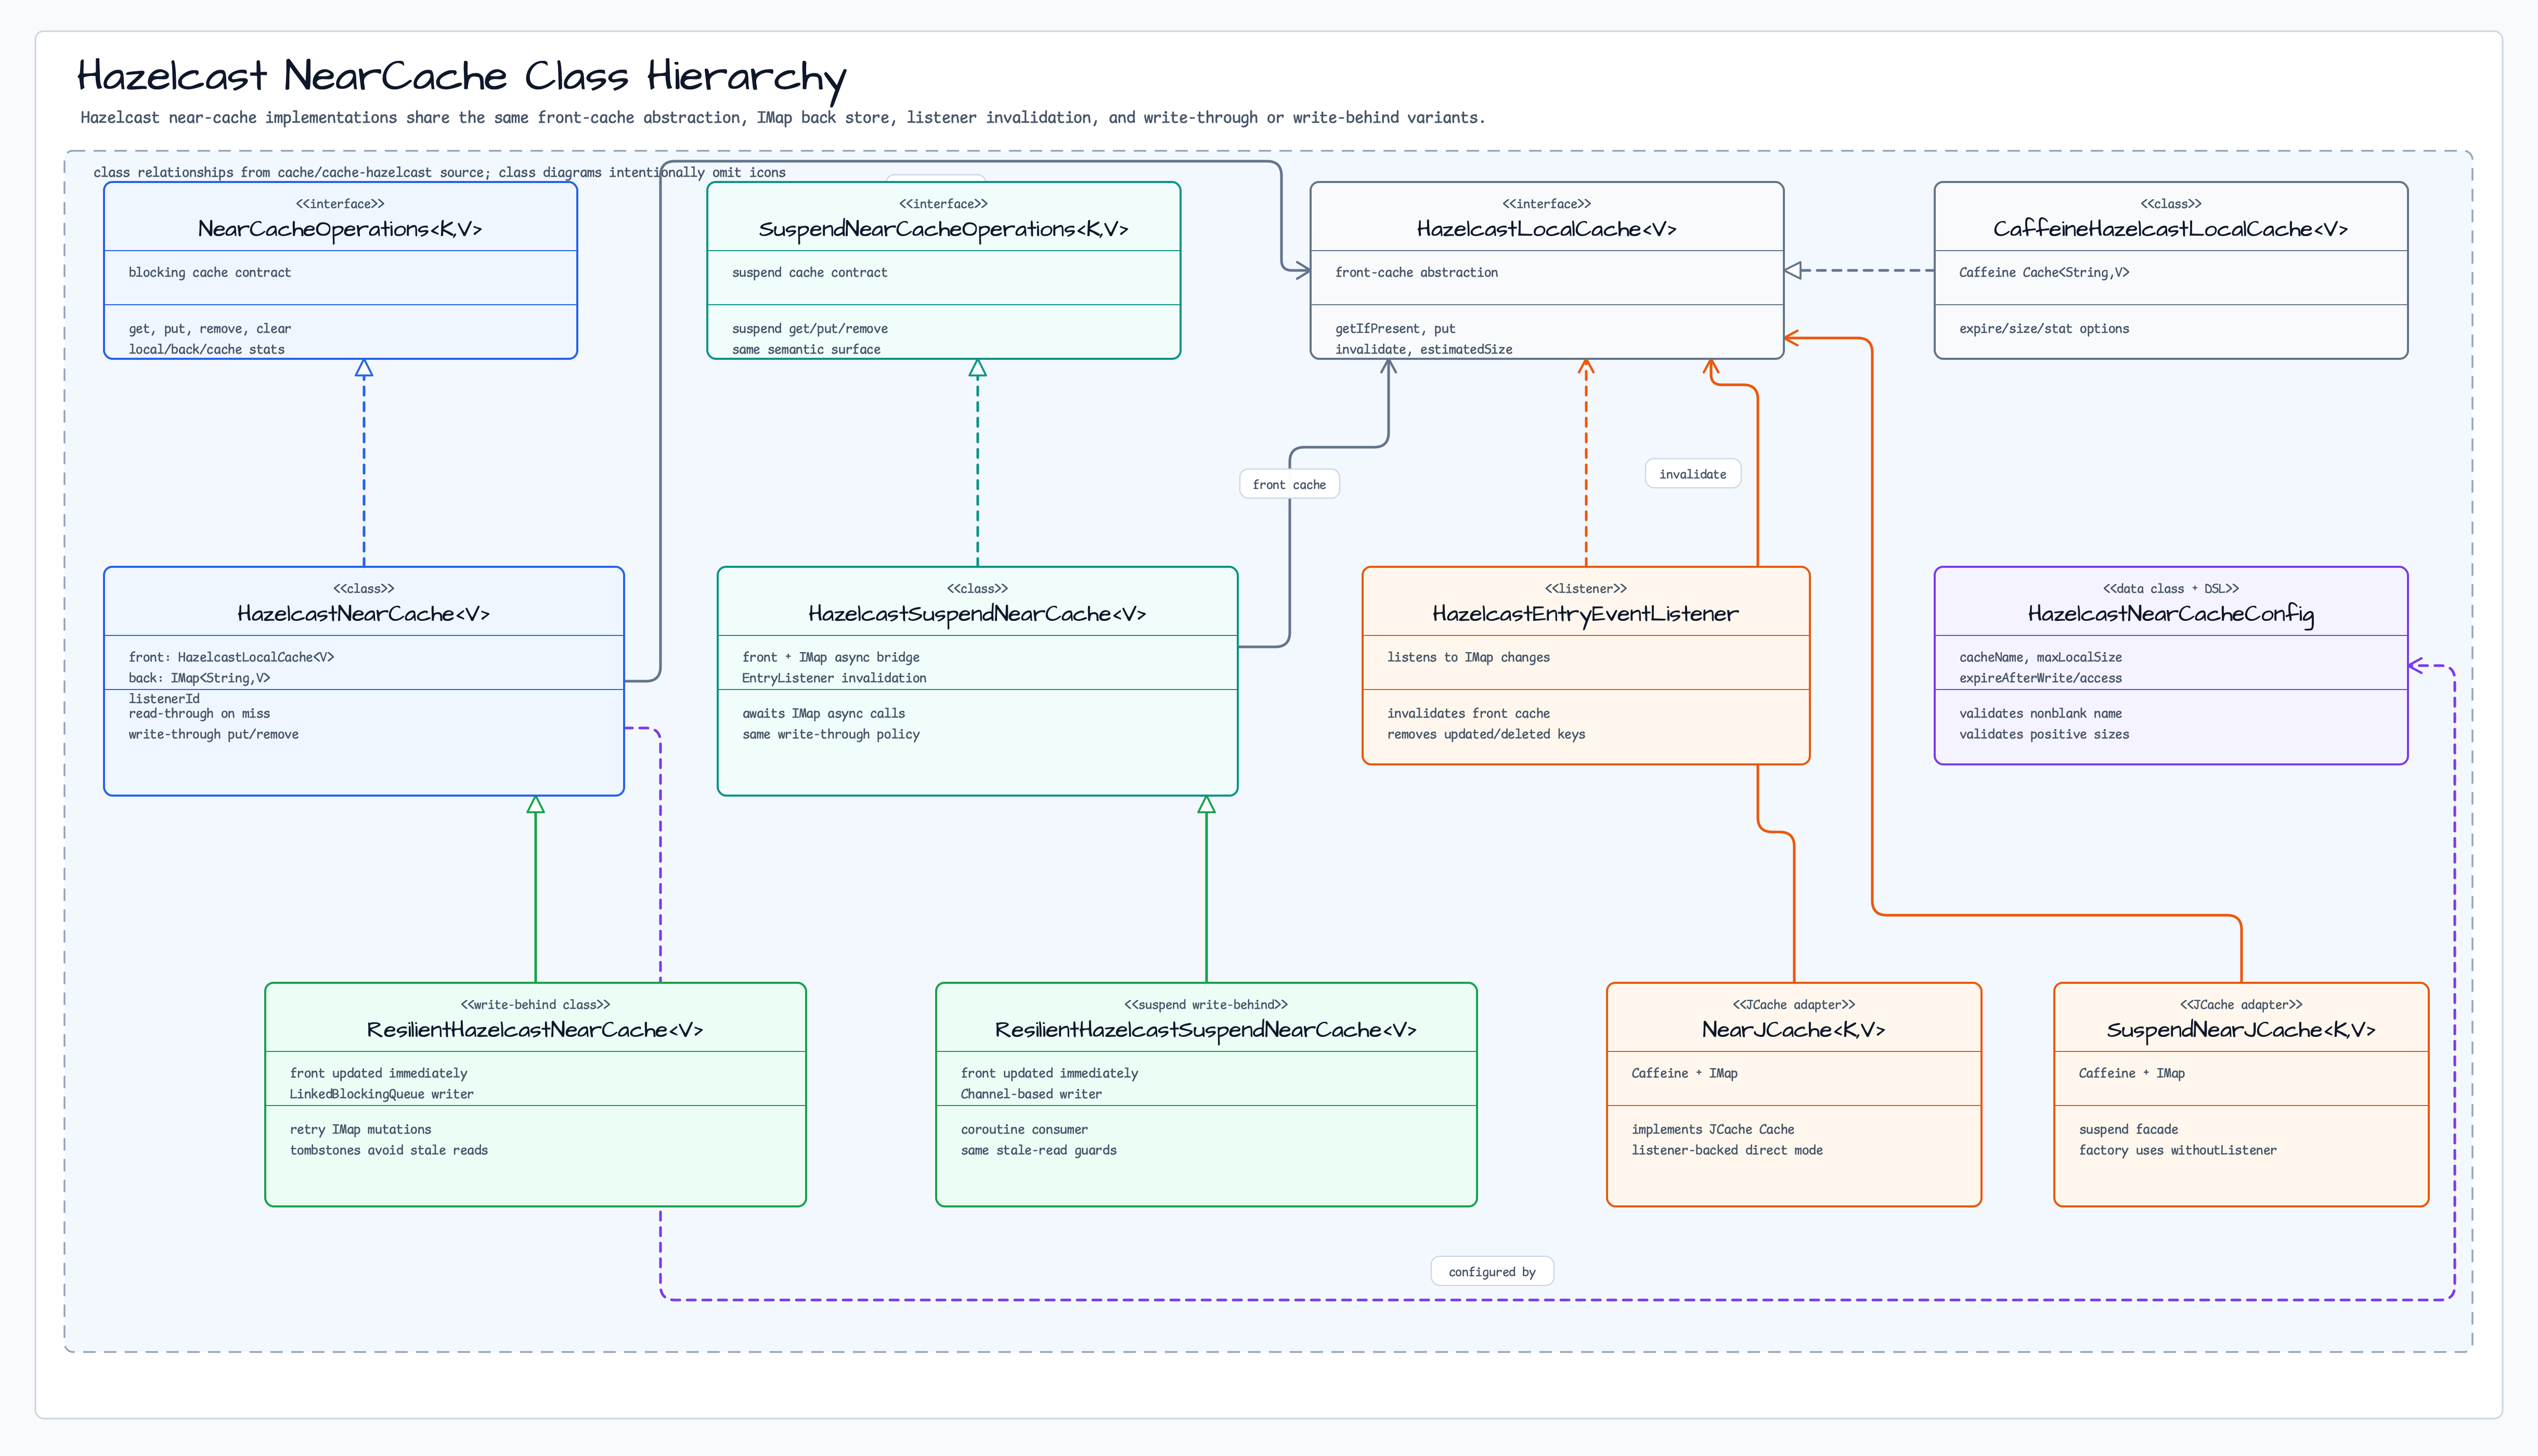Click the class relationships source note
Viewport: 2538px width, 1456px height.
coord(439,172)
